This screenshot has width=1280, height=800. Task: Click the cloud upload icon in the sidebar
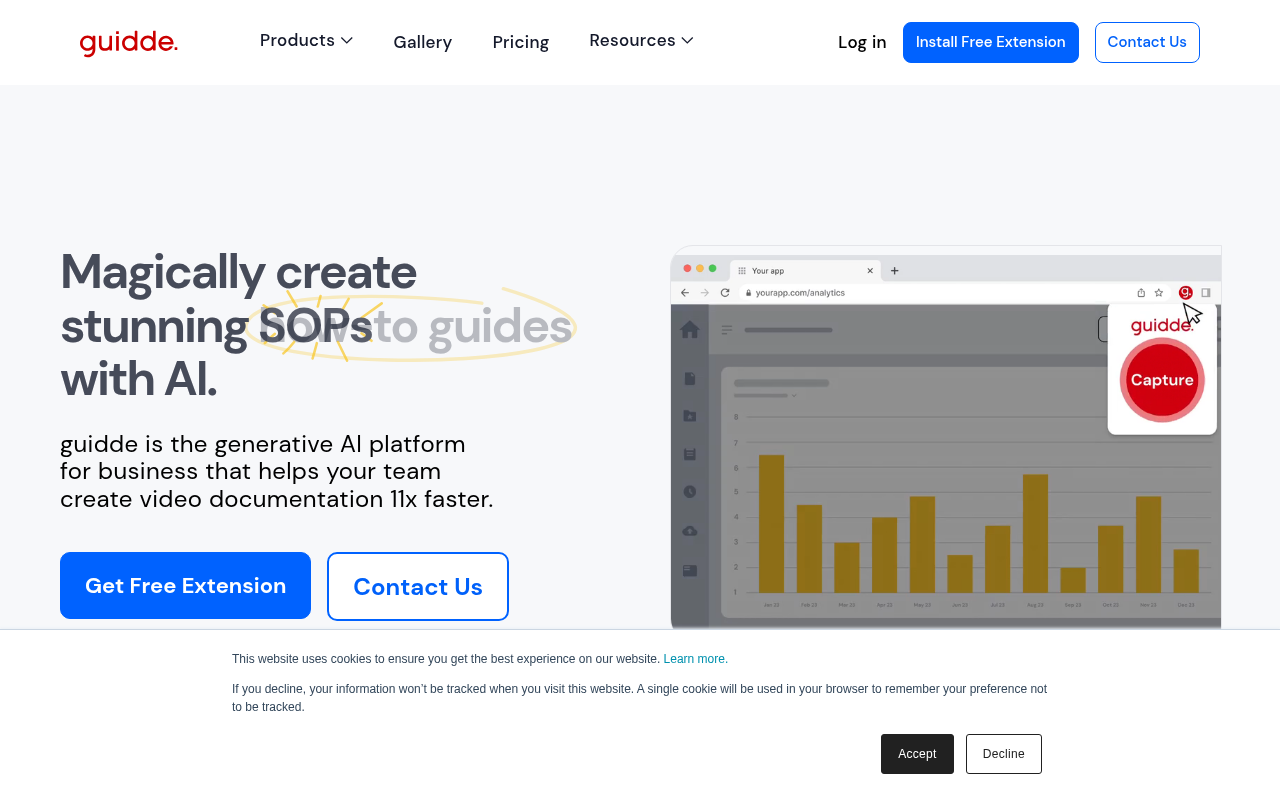point(688,532)
